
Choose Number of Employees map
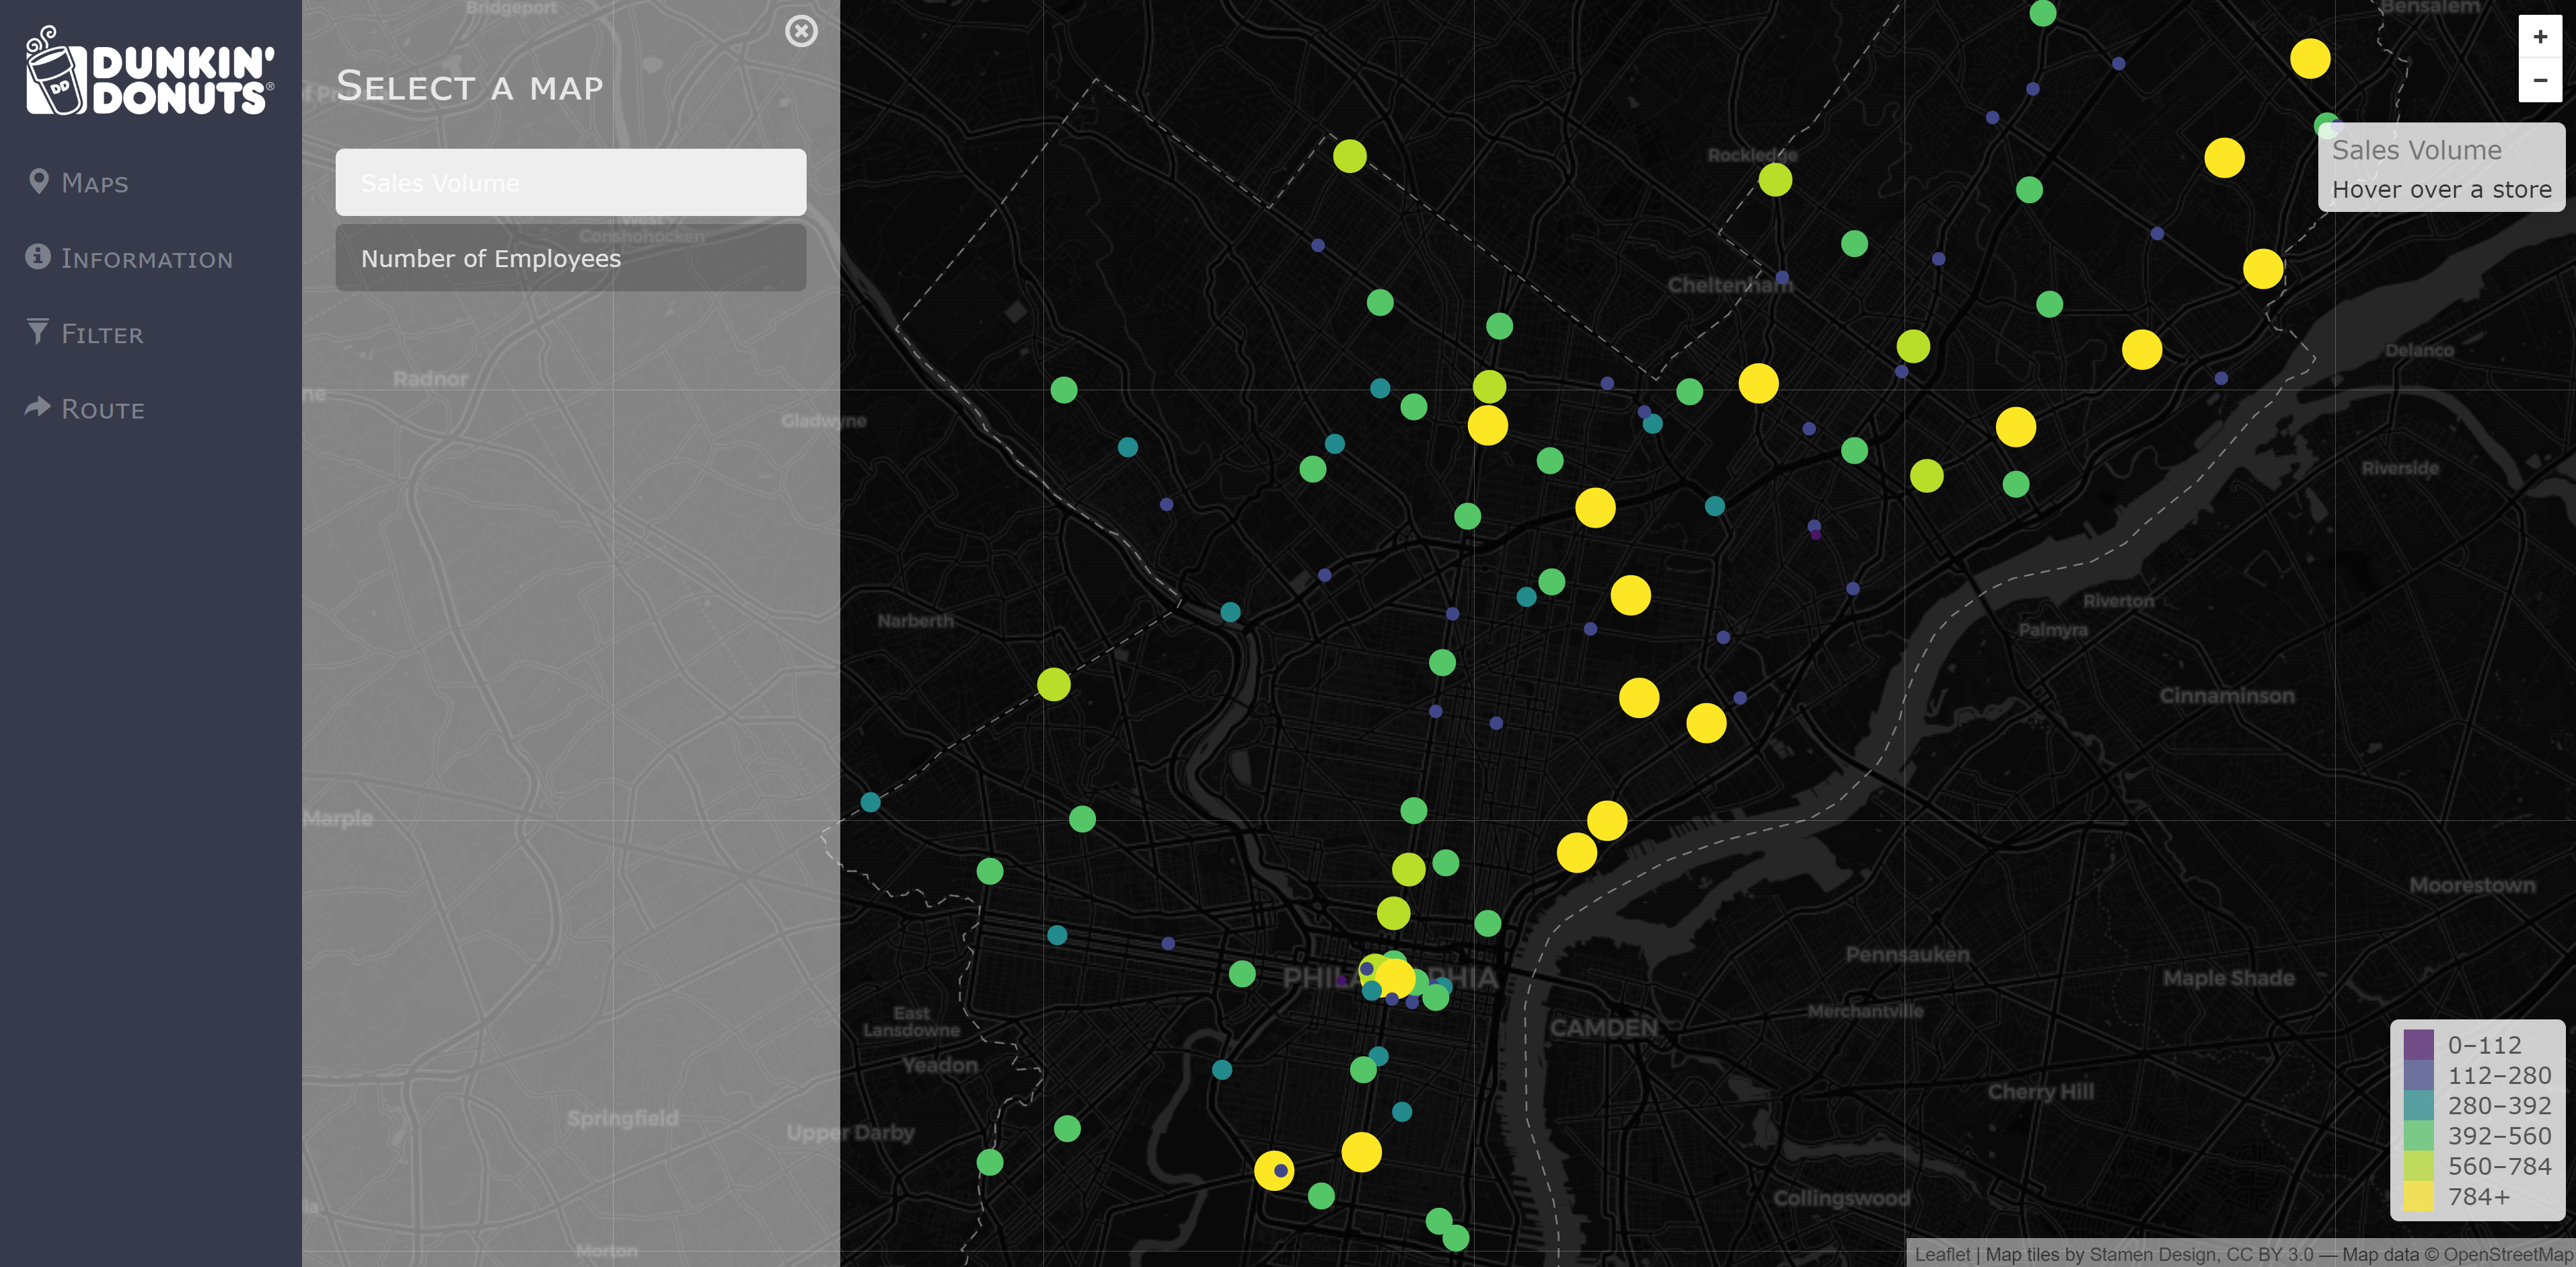(570, 258)
